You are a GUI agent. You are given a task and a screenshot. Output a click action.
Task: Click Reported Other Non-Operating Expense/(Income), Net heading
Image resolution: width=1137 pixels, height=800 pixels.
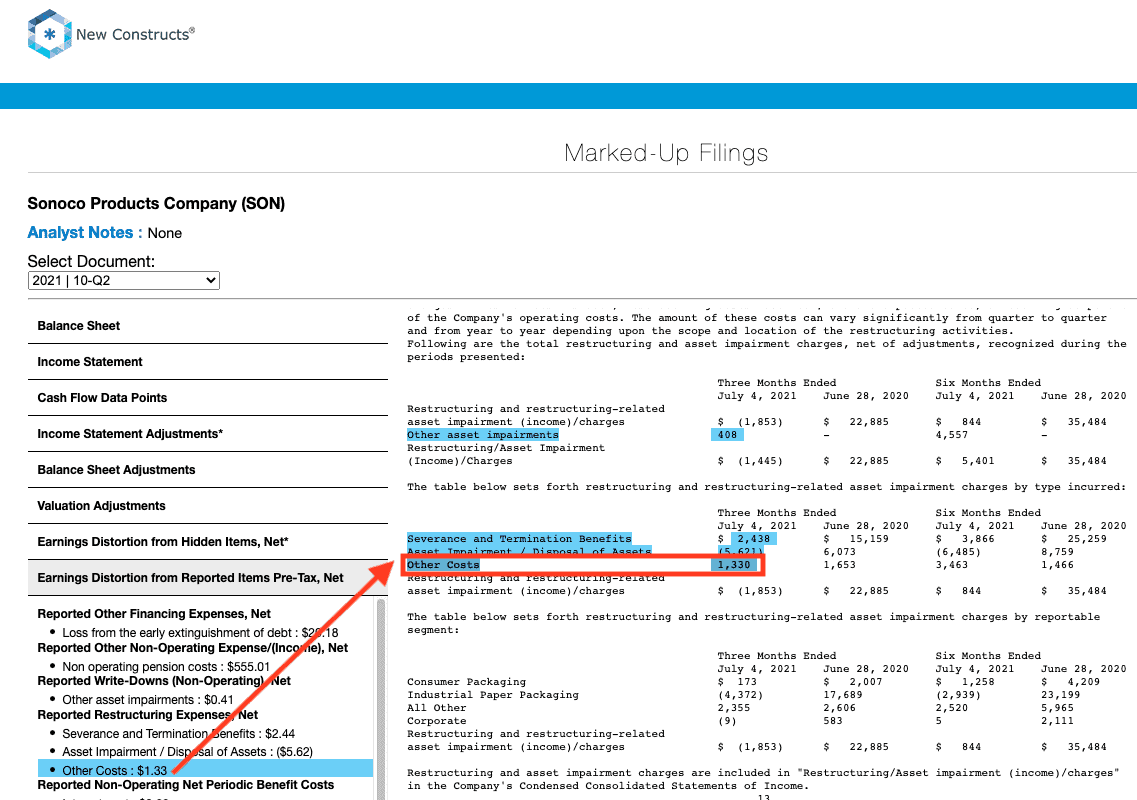coord(193,648)
